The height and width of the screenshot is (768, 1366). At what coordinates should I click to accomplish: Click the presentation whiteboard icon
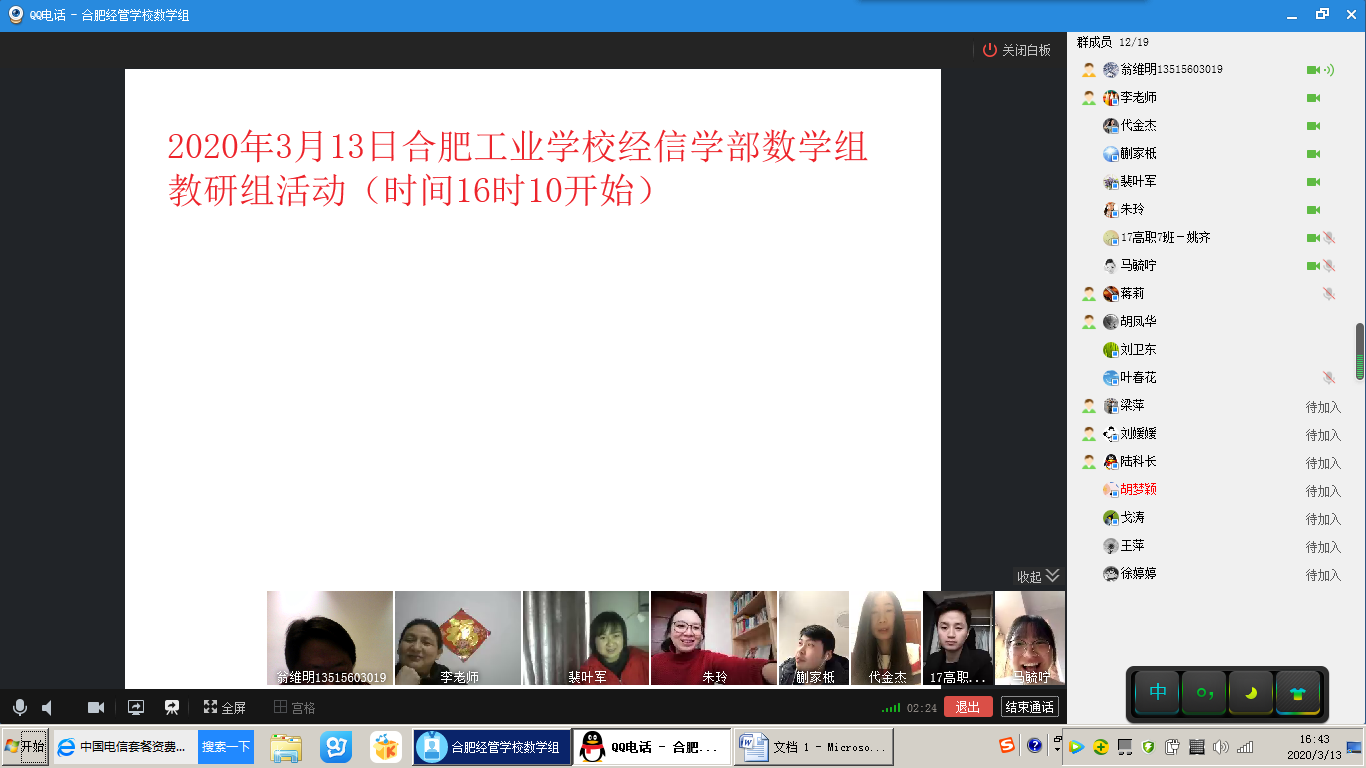(x=172, y=707)
